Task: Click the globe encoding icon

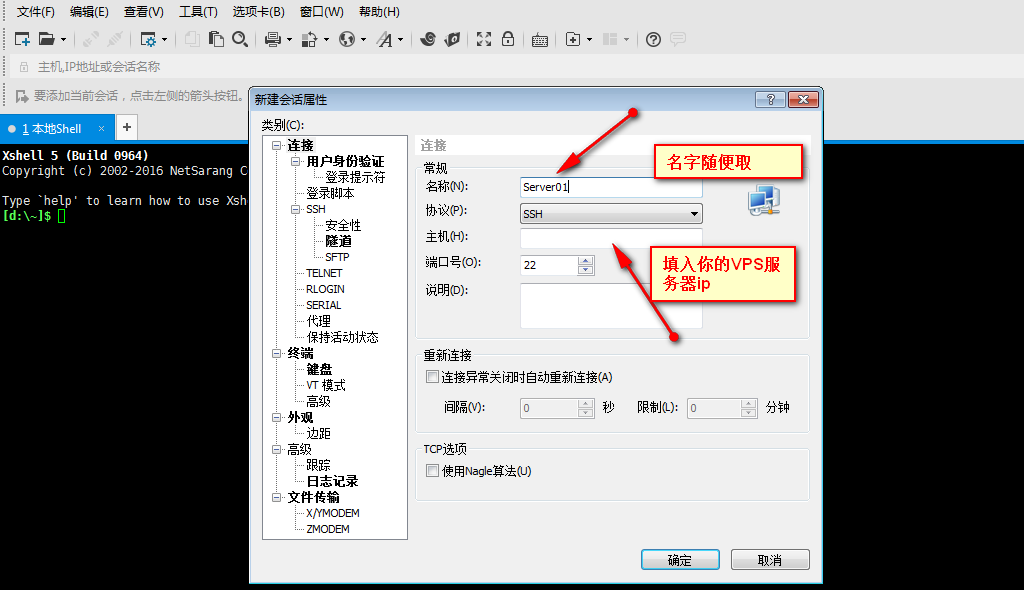Action: coord(347,39)
